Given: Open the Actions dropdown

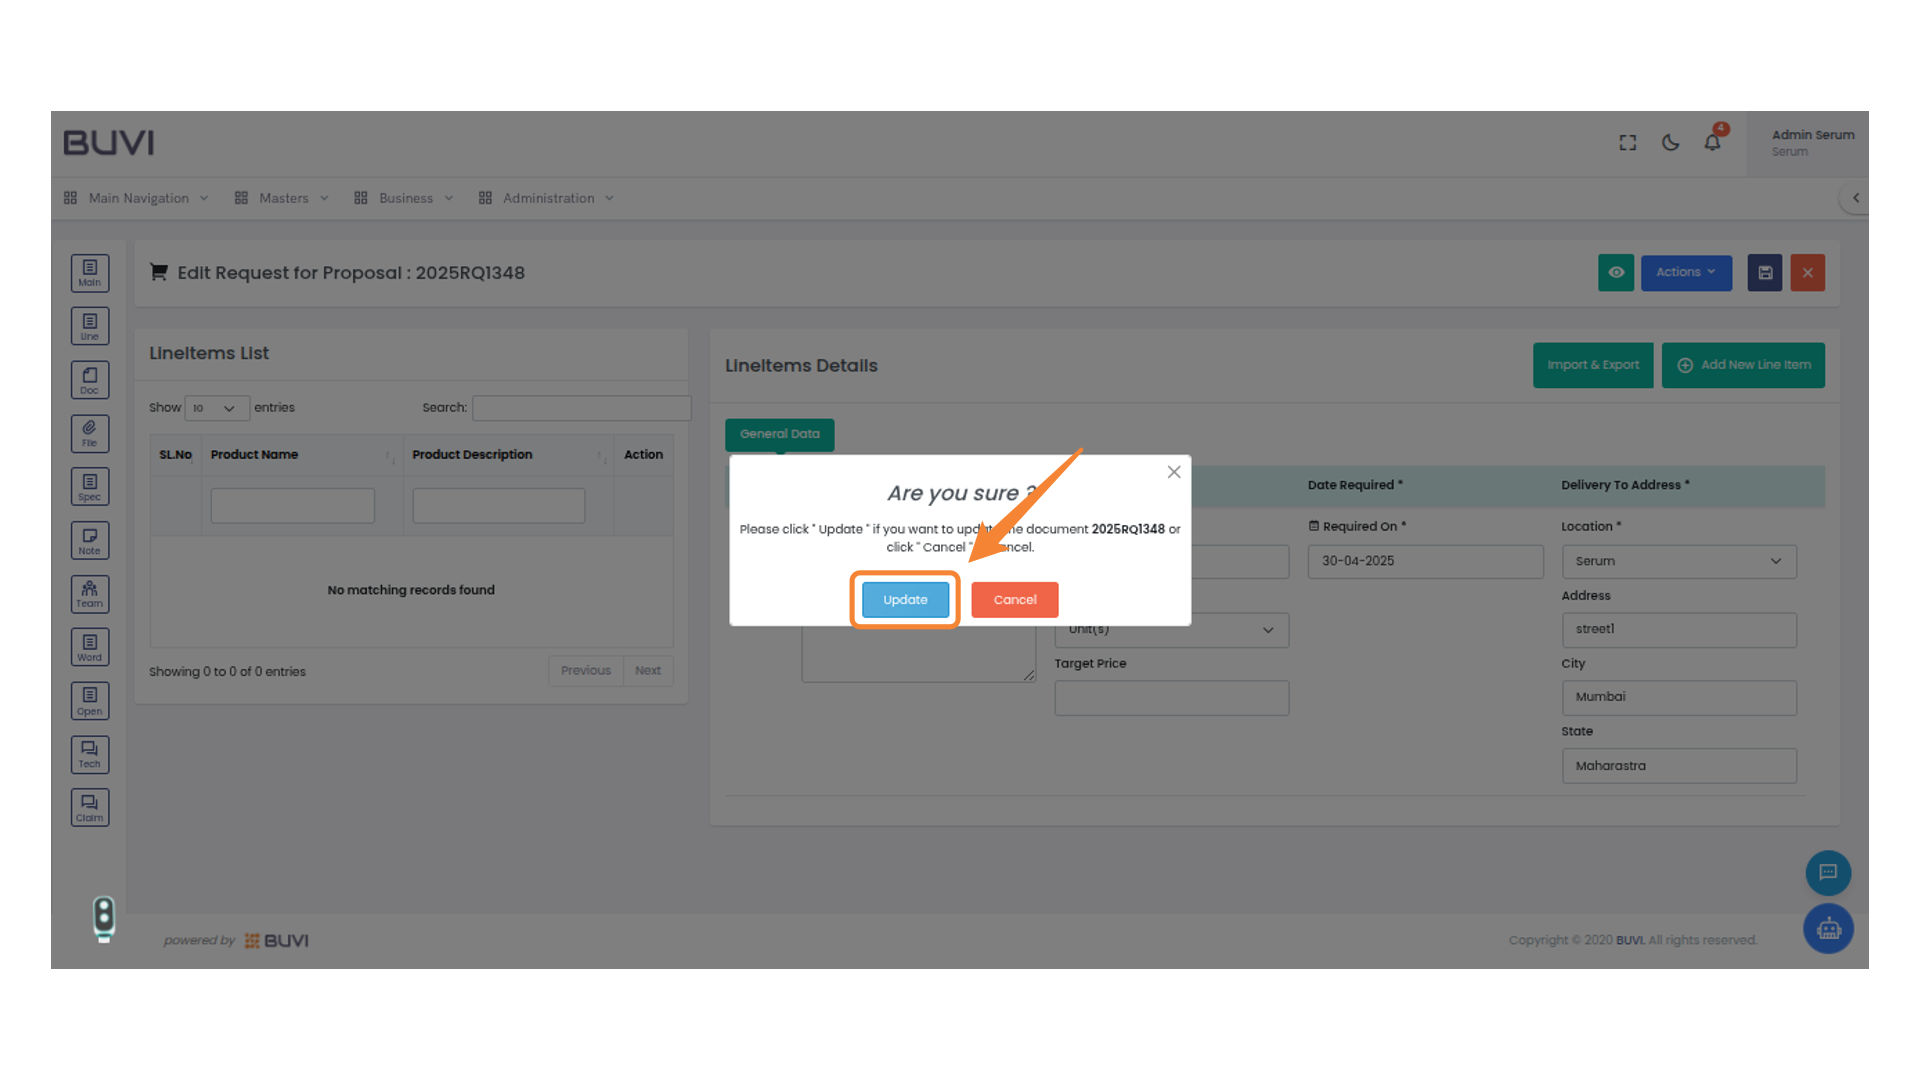Looking at the screenshot, I should 1686,272.
